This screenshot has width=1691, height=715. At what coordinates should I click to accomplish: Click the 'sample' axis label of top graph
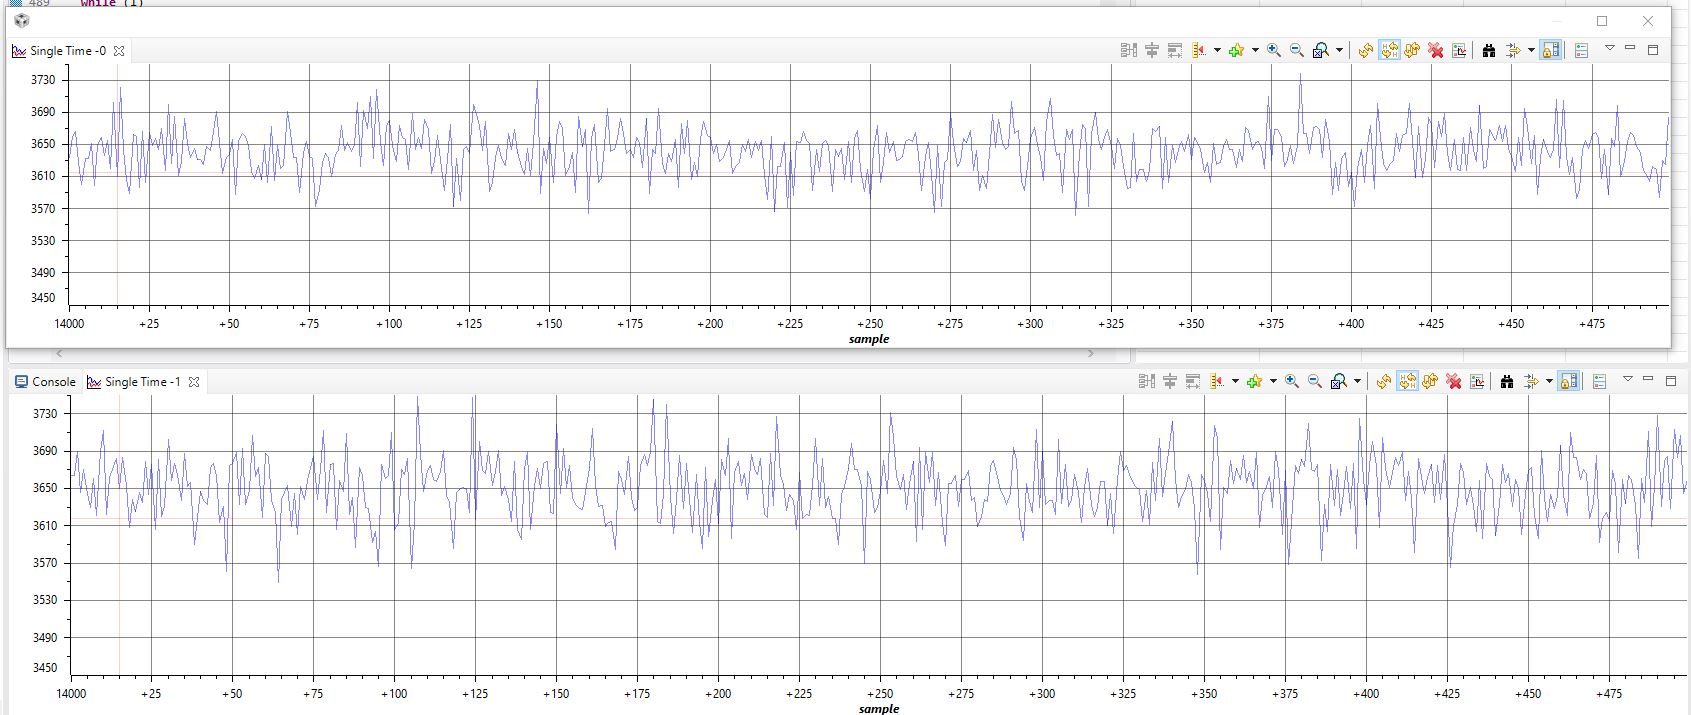869,339
